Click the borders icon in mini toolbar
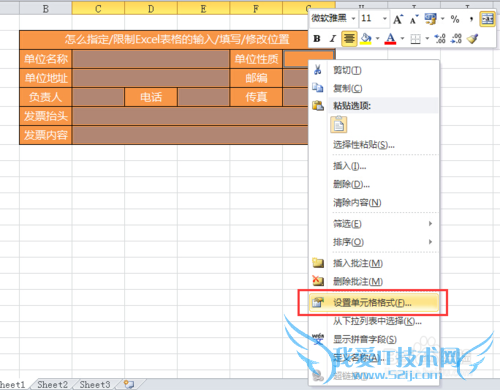 tap(415, 39)
